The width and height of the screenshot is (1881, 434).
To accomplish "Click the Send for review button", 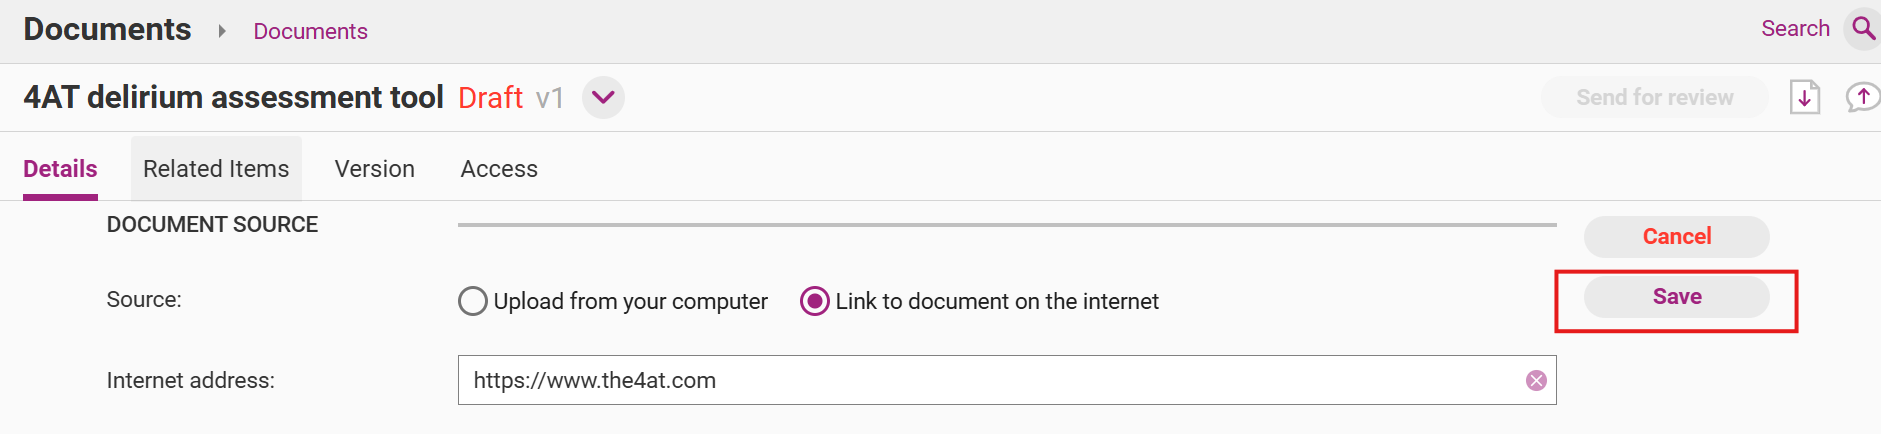I will (x=1654, y=97).
